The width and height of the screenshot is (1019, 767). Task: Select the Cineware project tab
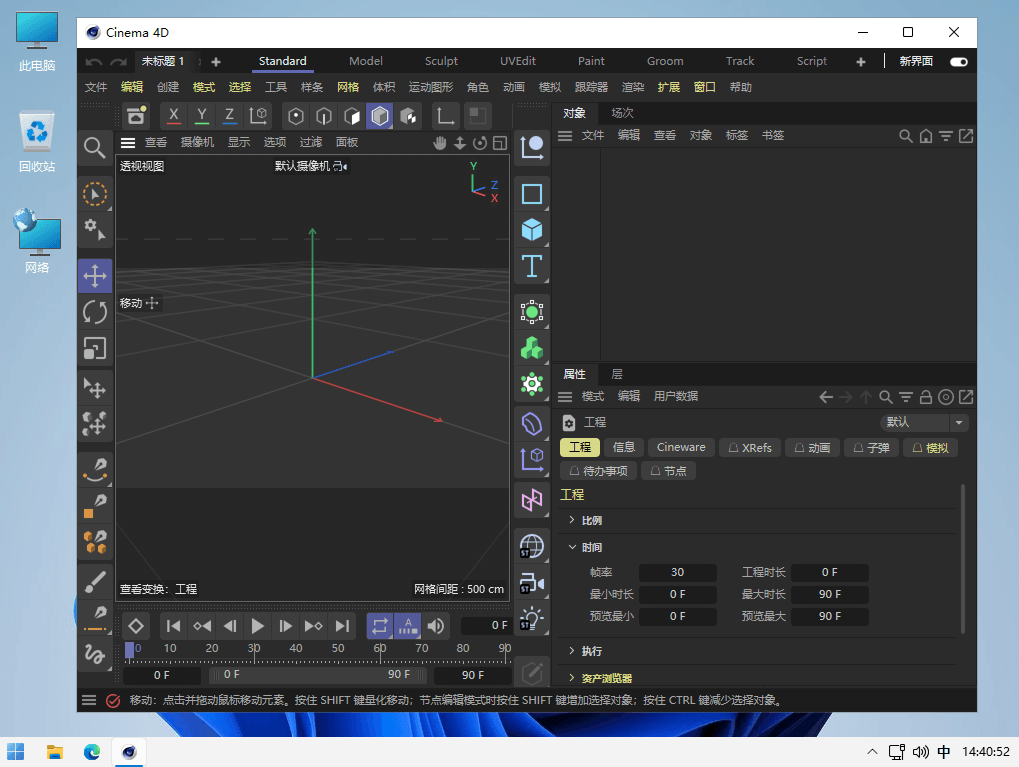click(681, 447)
